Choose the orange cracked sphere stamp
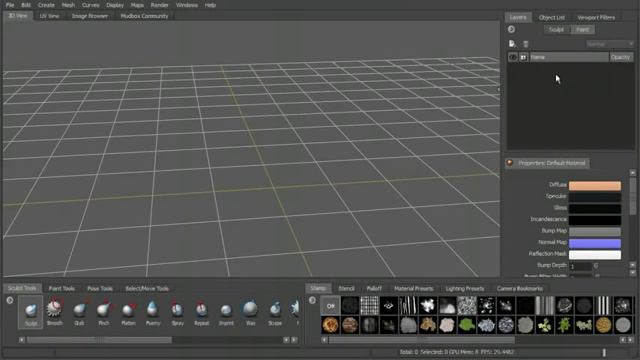 point(330,325)
